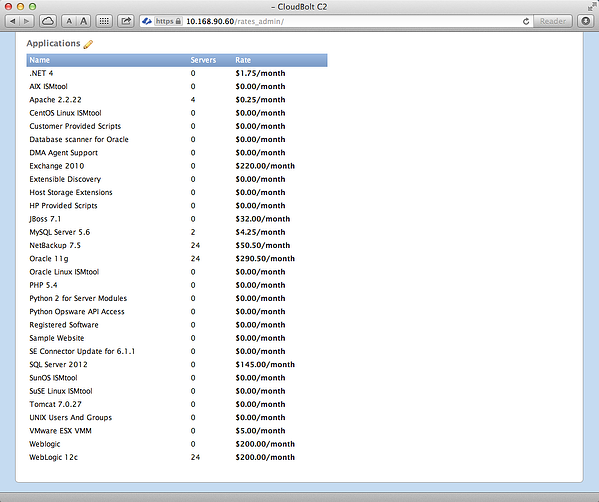The image size is (599, 502).
Task: Open the Share button in the toolbar
Action: click(x=126, y=21)
